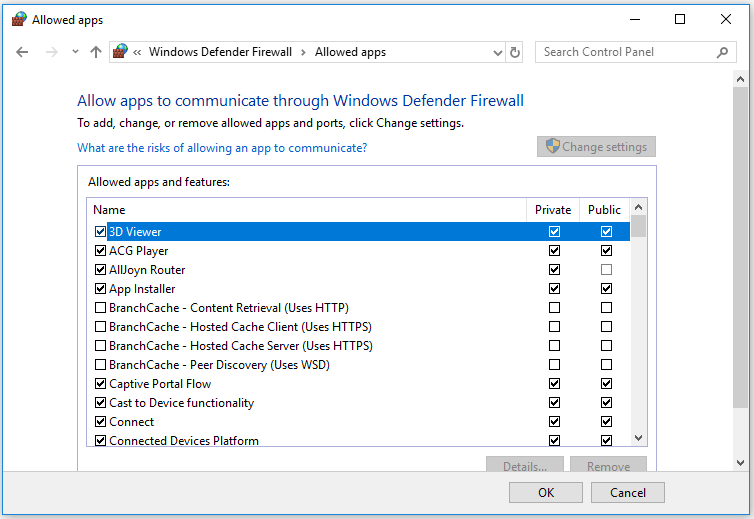754x519 pixels.
Task: Select the ACG Player row text
Action: point(138,251)
